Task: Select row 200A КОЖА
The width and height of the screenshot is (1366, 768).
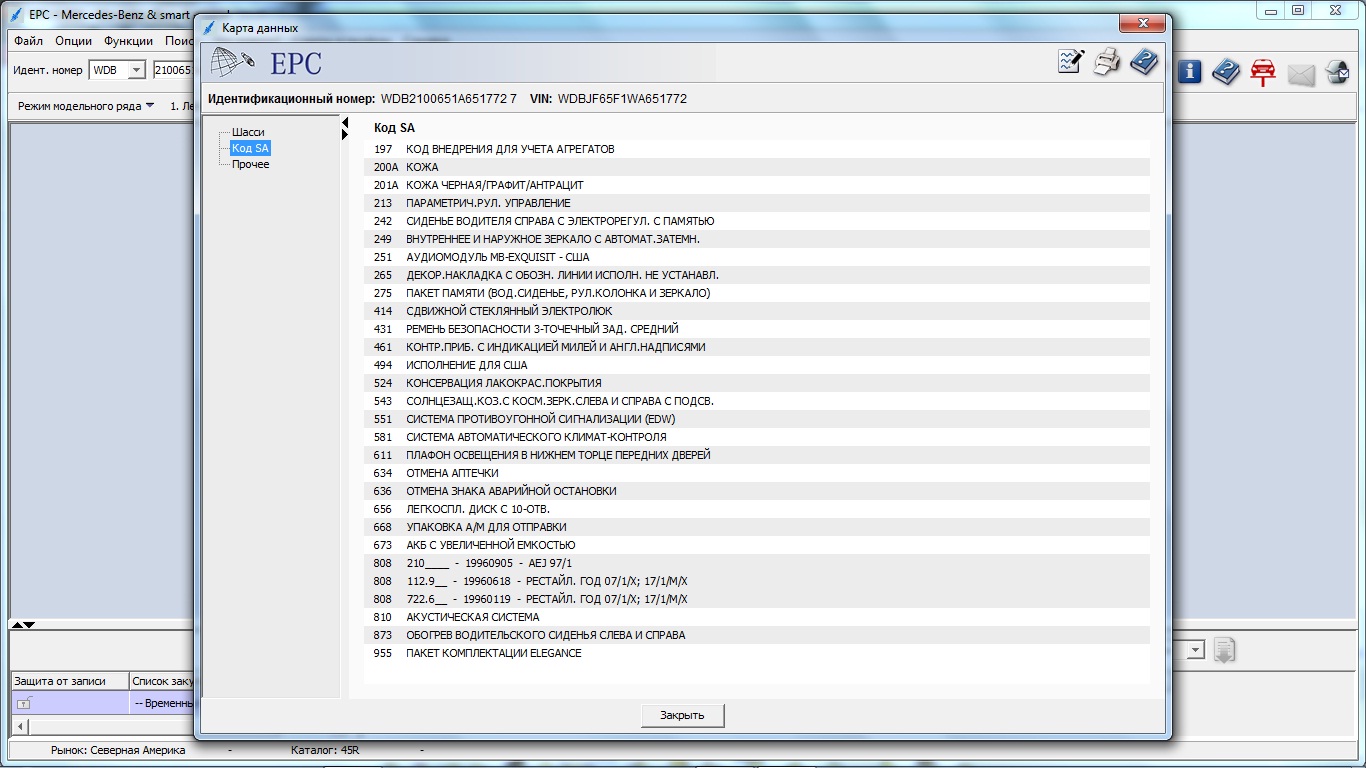Action: [757, 167]
